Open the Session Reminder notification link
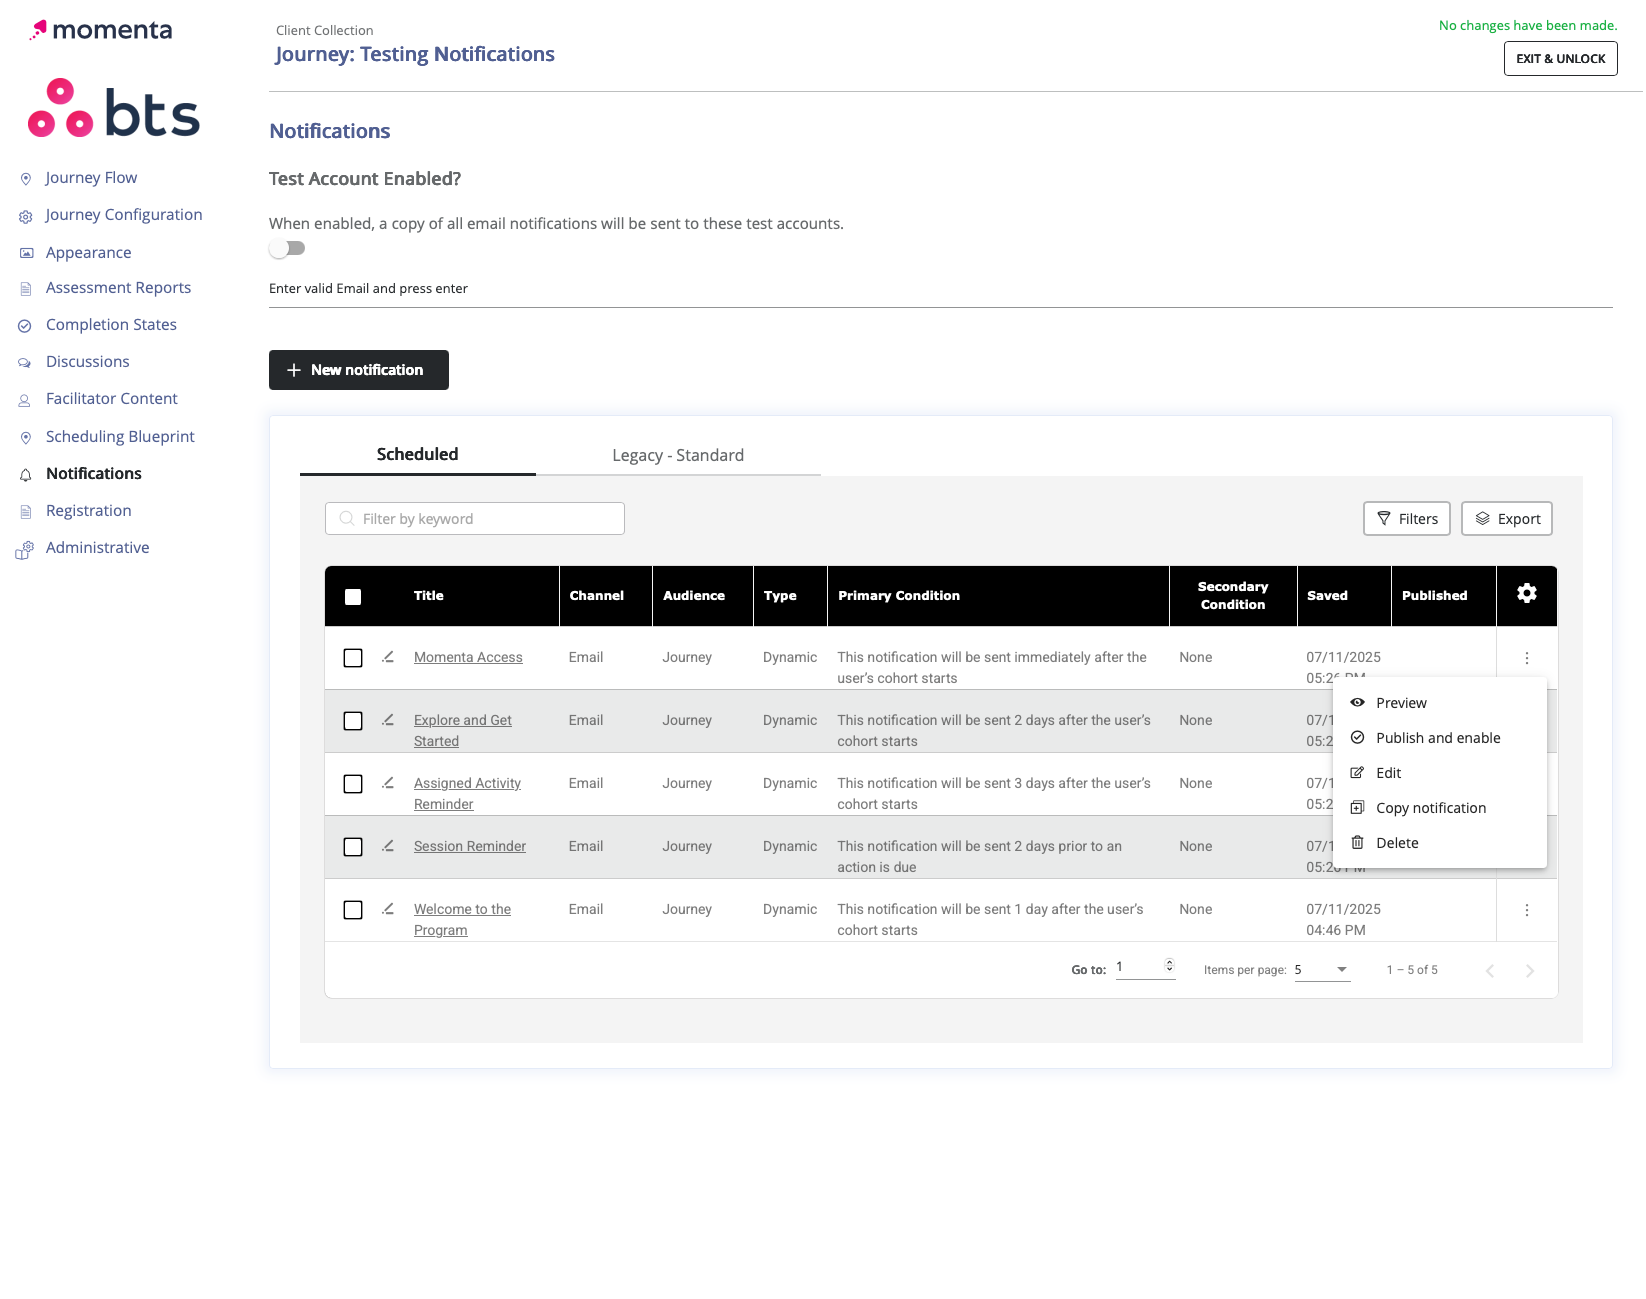The width and height of the screenshot is (1646, 1299). [x=470, y=846]
